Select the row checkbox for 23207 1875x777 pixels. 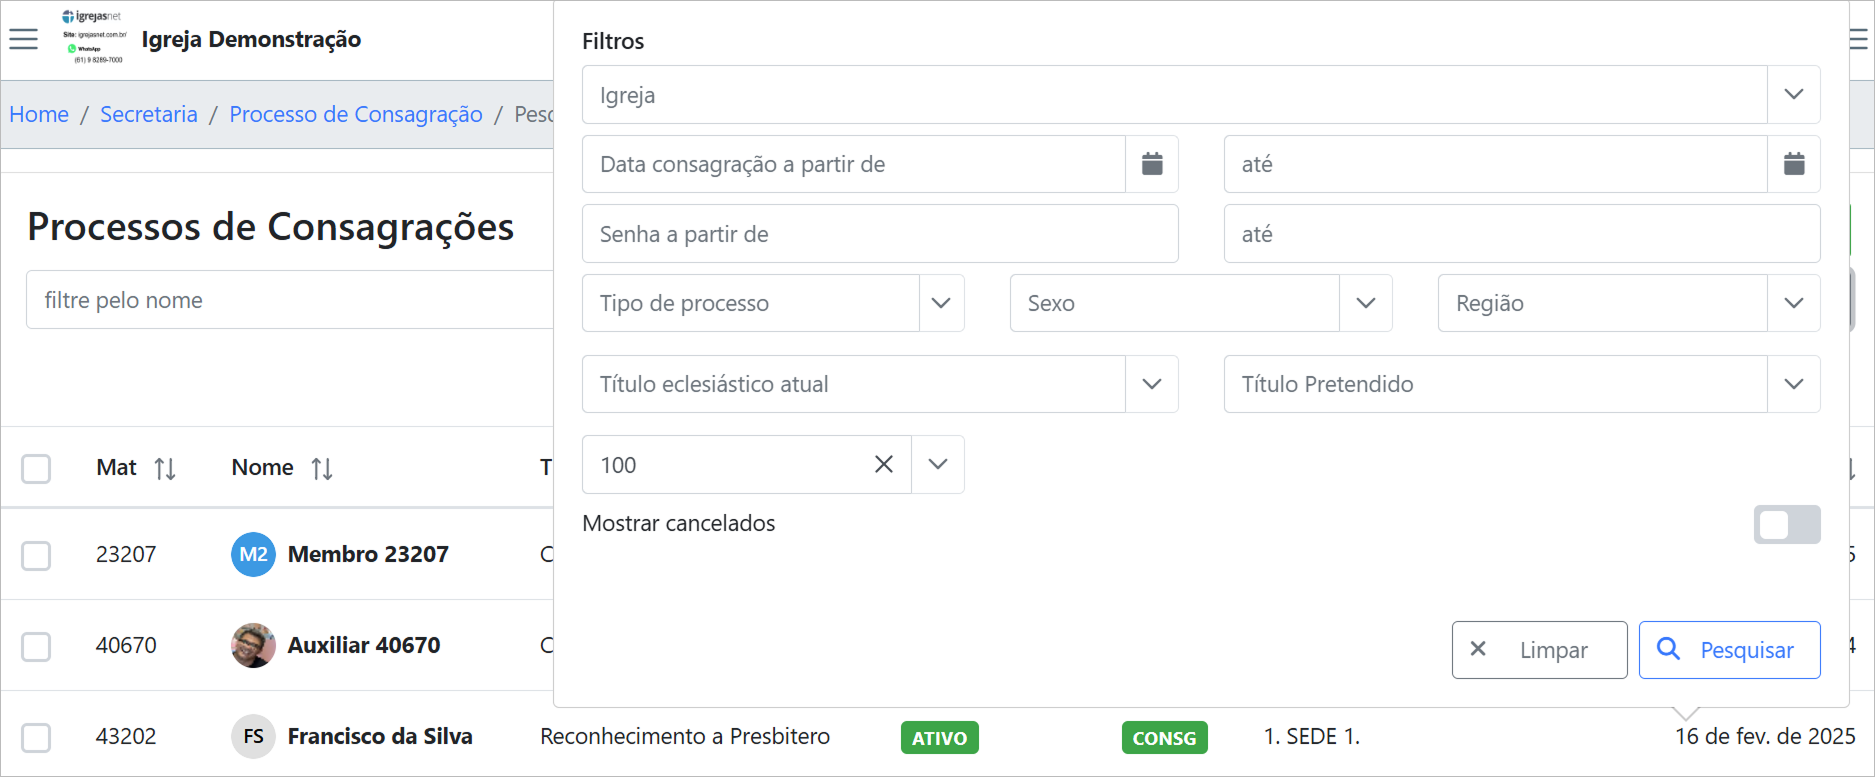[x=36, y=555]
